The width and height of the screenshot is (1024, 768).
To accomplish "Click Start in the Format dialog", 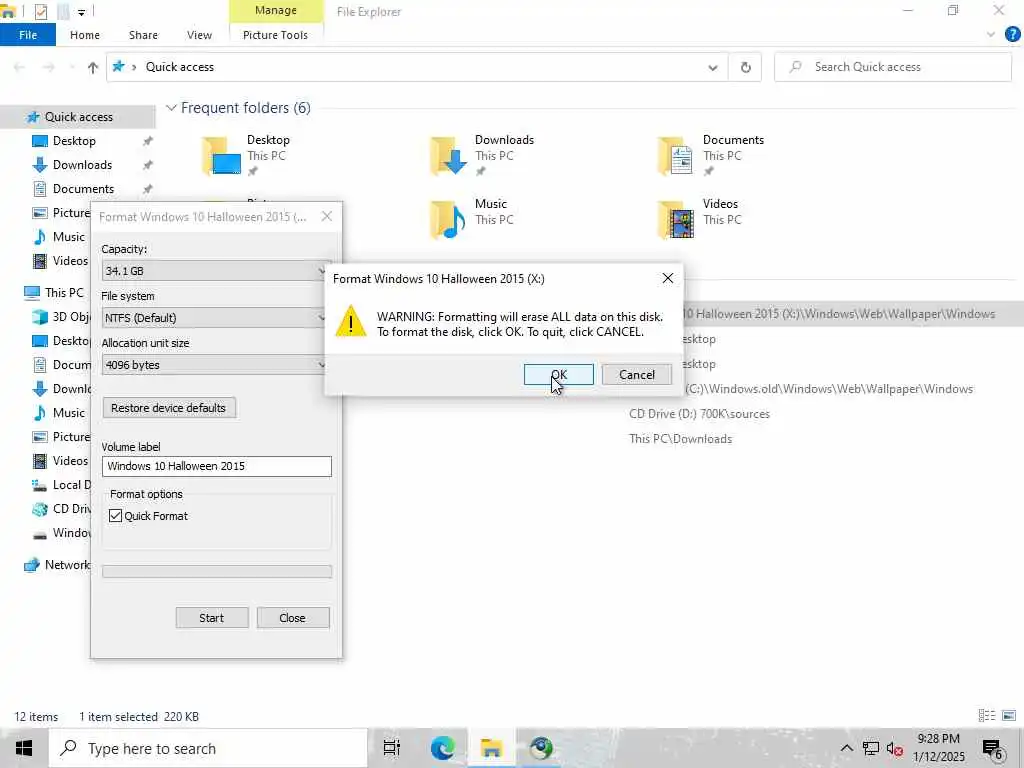I will (212, 618).
